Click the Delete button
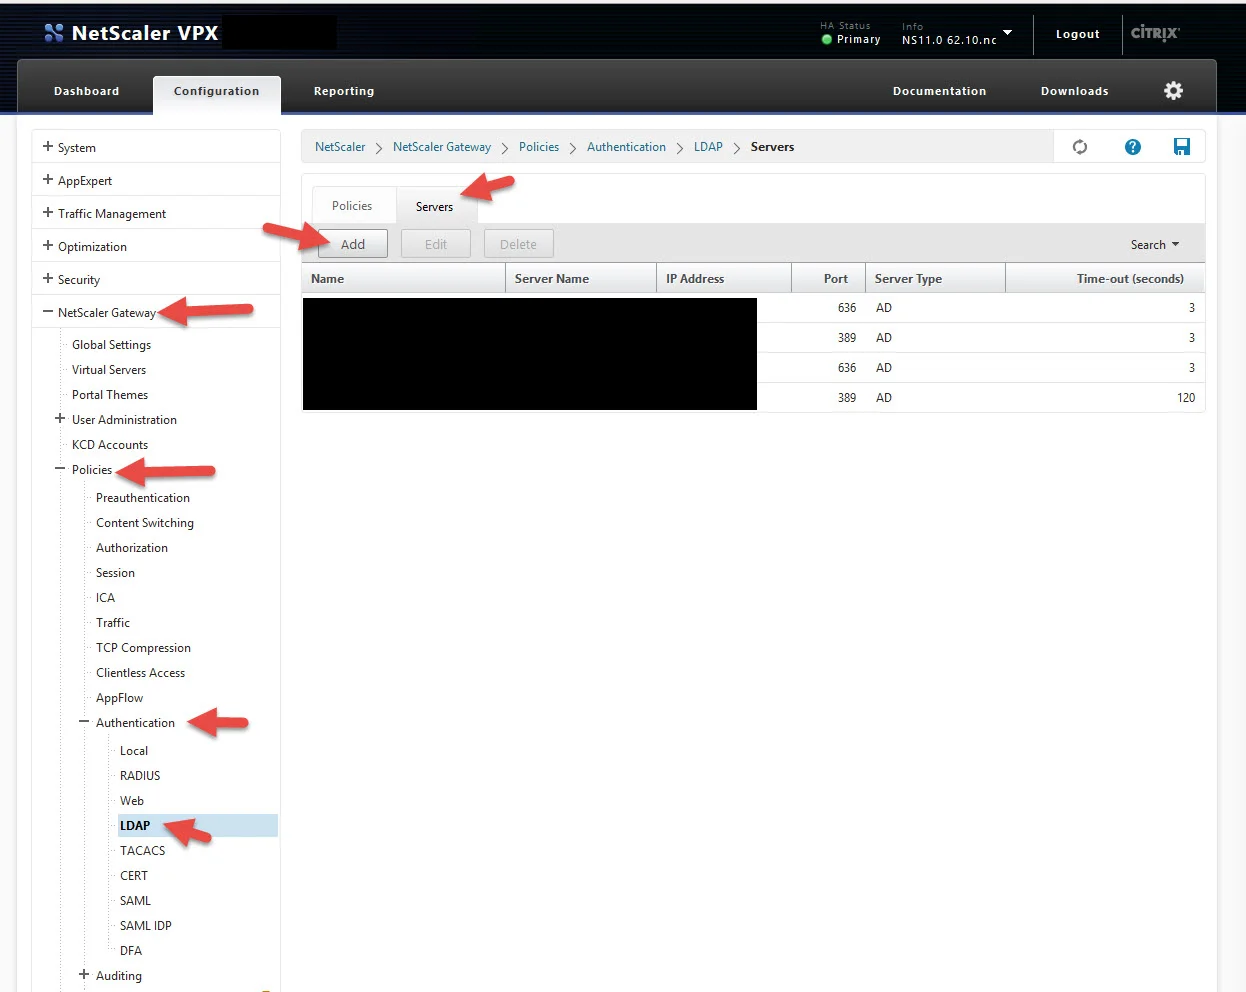The height and width of the screenshot is (992, 1246). click(x=518, y=244)
